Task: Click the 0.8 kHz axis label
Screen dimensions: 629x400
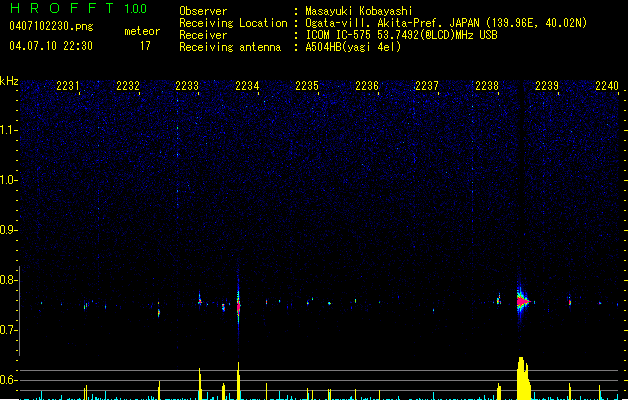Action: tap(8, 280)
